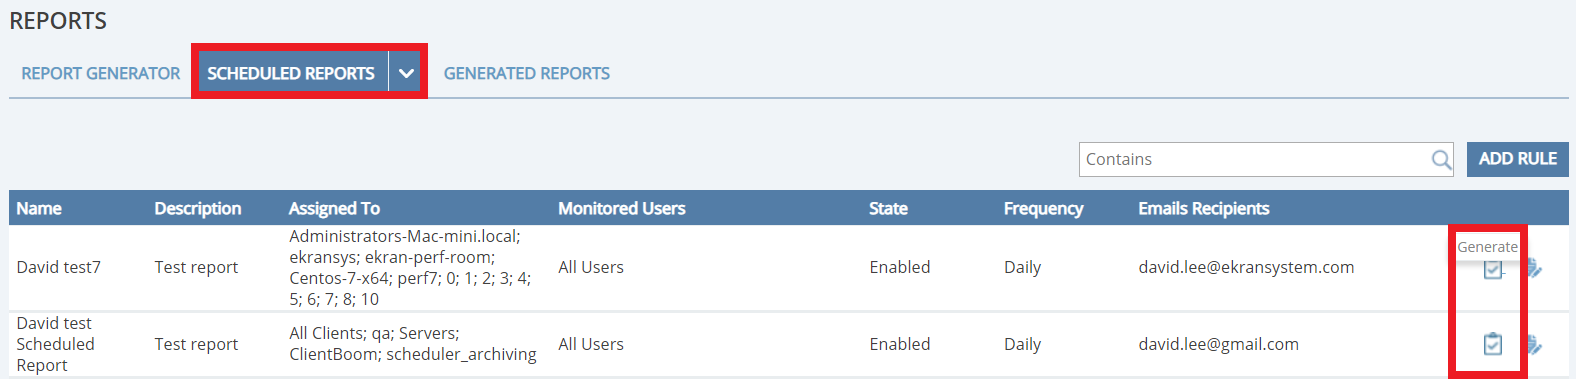Click the Add Rule button

[x=1517, y=159]
